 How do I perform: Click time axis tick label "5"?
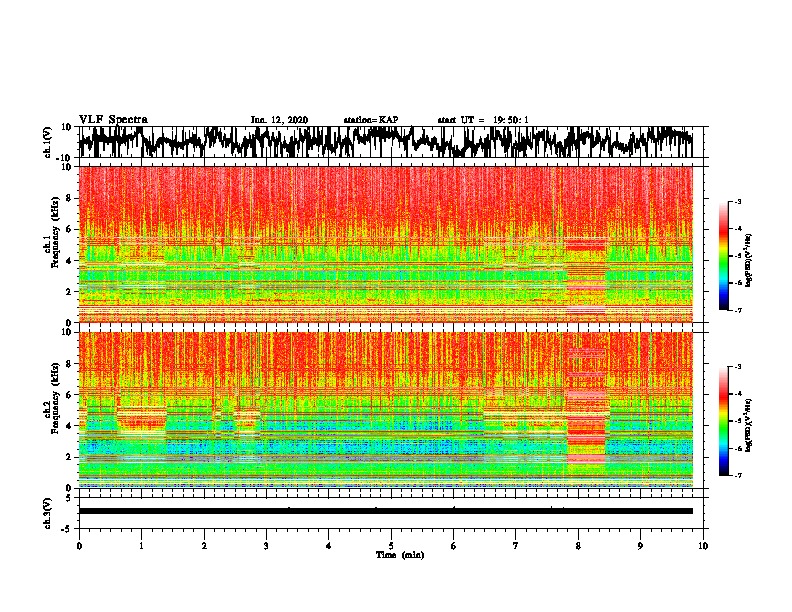click(x=391, y=546)
